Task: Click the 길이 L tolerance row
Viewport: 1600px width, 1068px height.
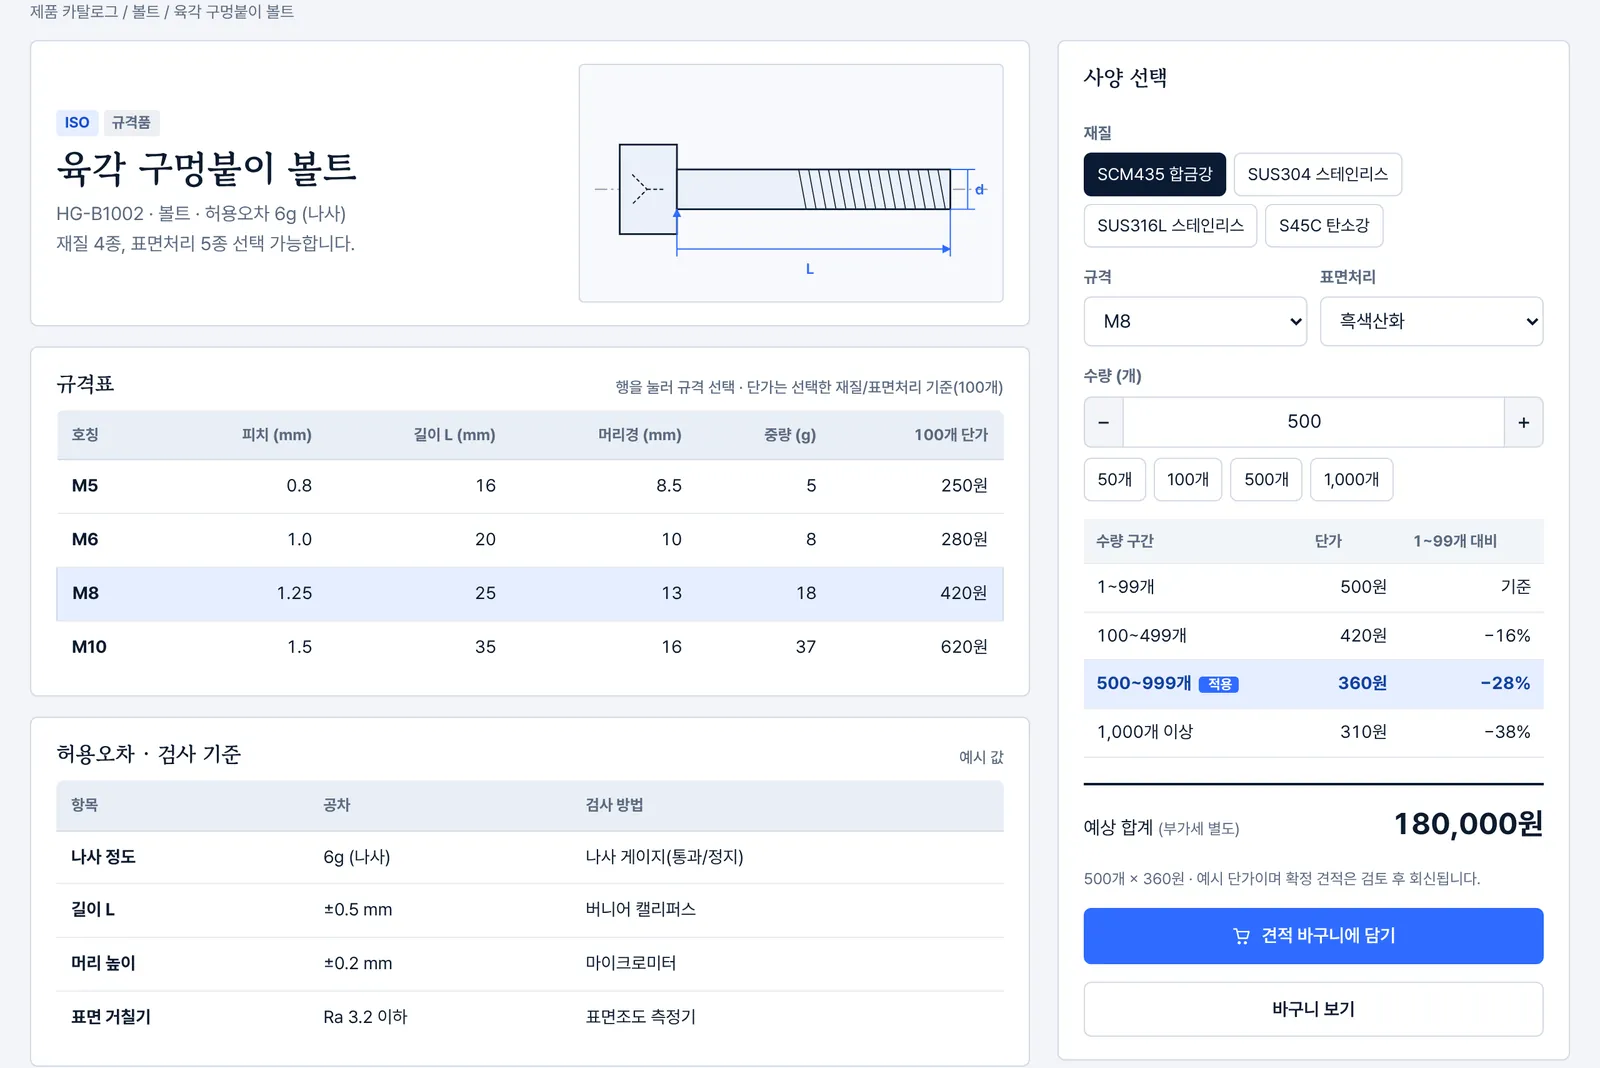Action: coord(530,911)
